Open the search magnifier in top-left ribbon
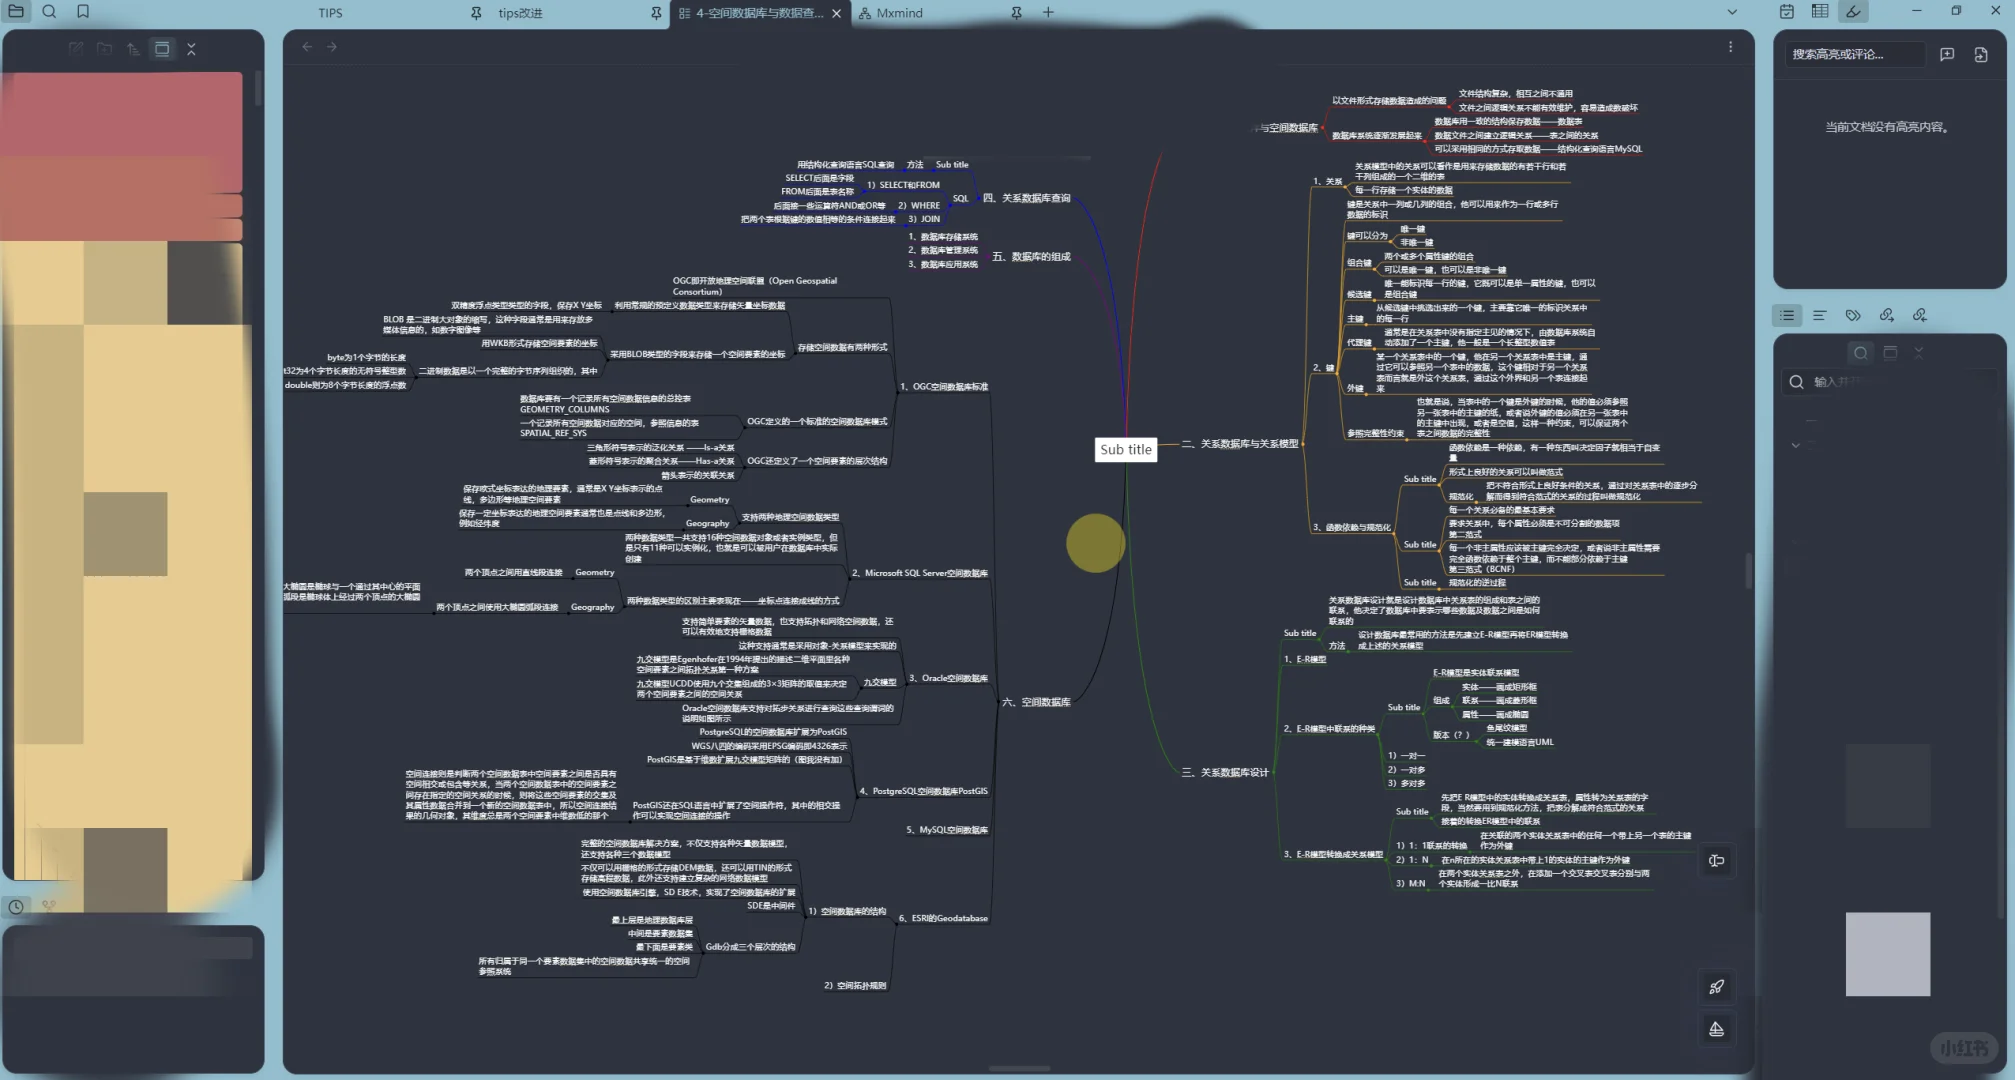2015x1080 pixels. coord(49,11)
